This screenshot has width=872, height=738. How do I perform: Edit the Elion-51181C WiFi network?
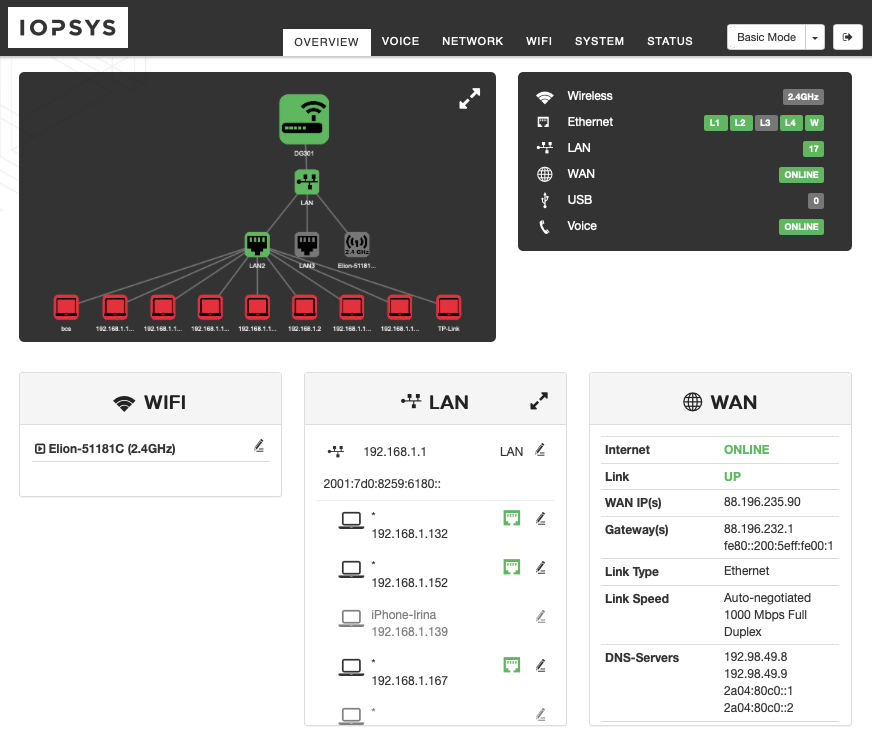[259, 447]
